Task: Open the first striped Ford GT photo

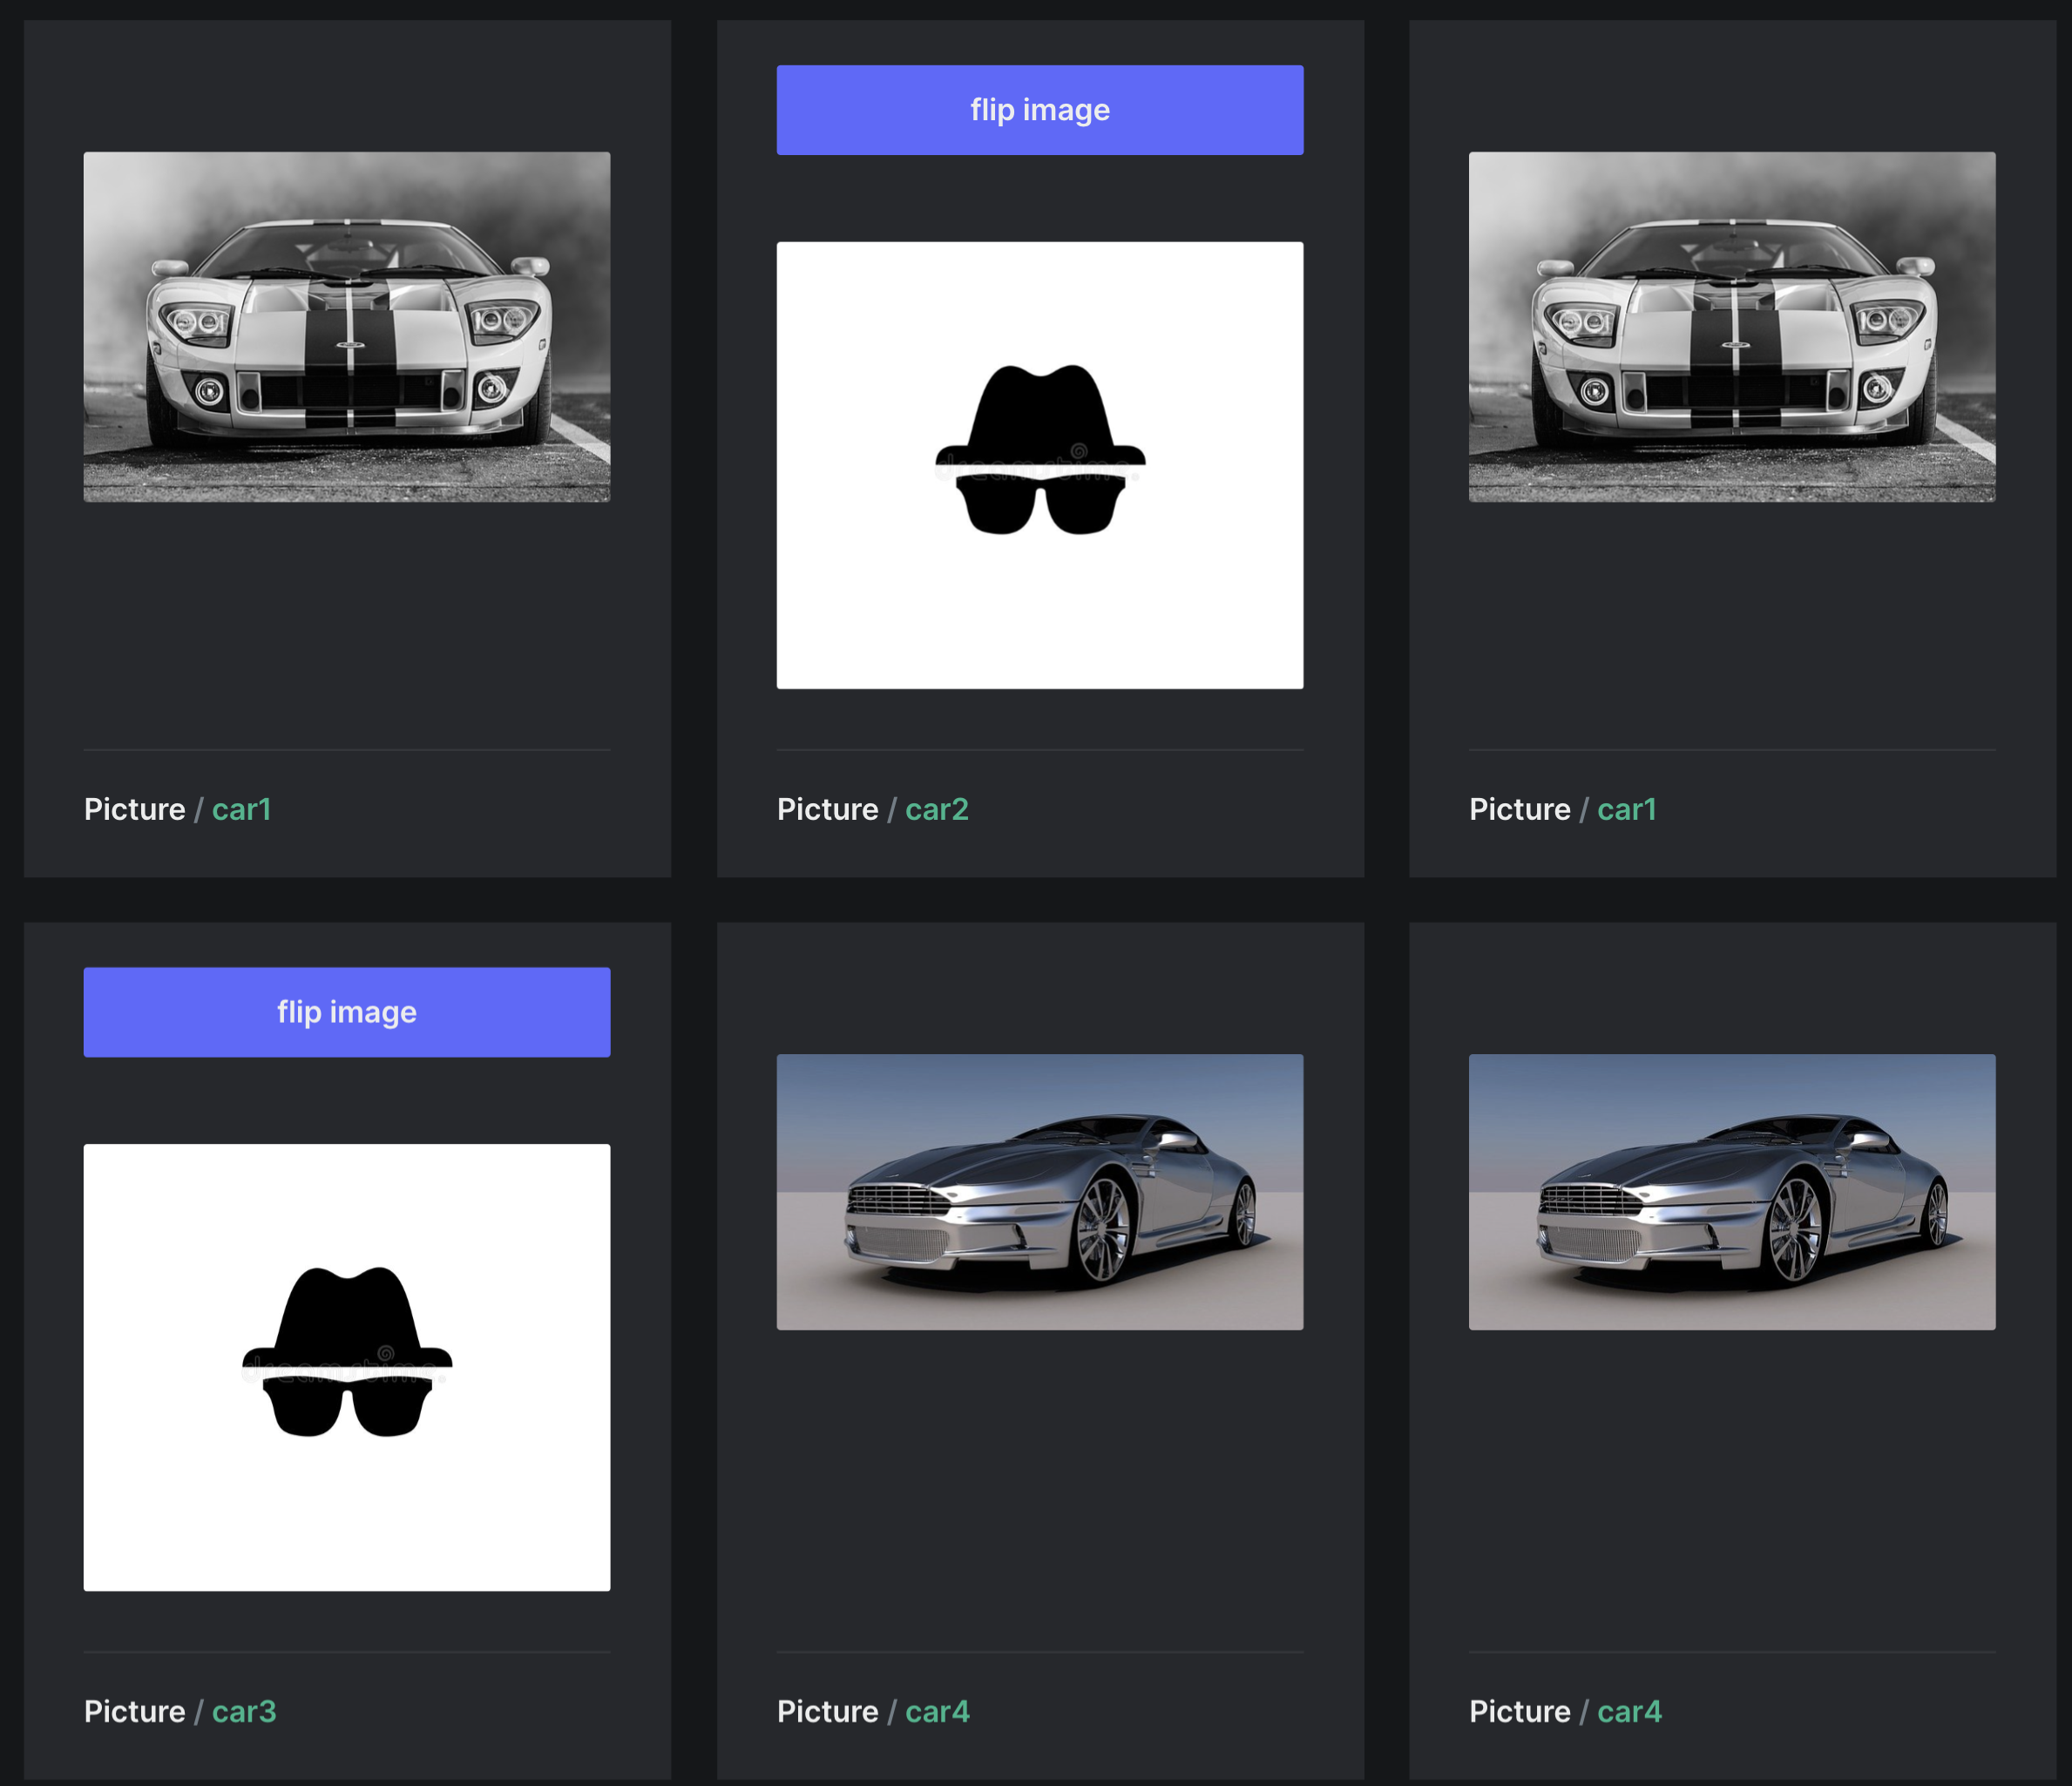Action: coord(347,327)
